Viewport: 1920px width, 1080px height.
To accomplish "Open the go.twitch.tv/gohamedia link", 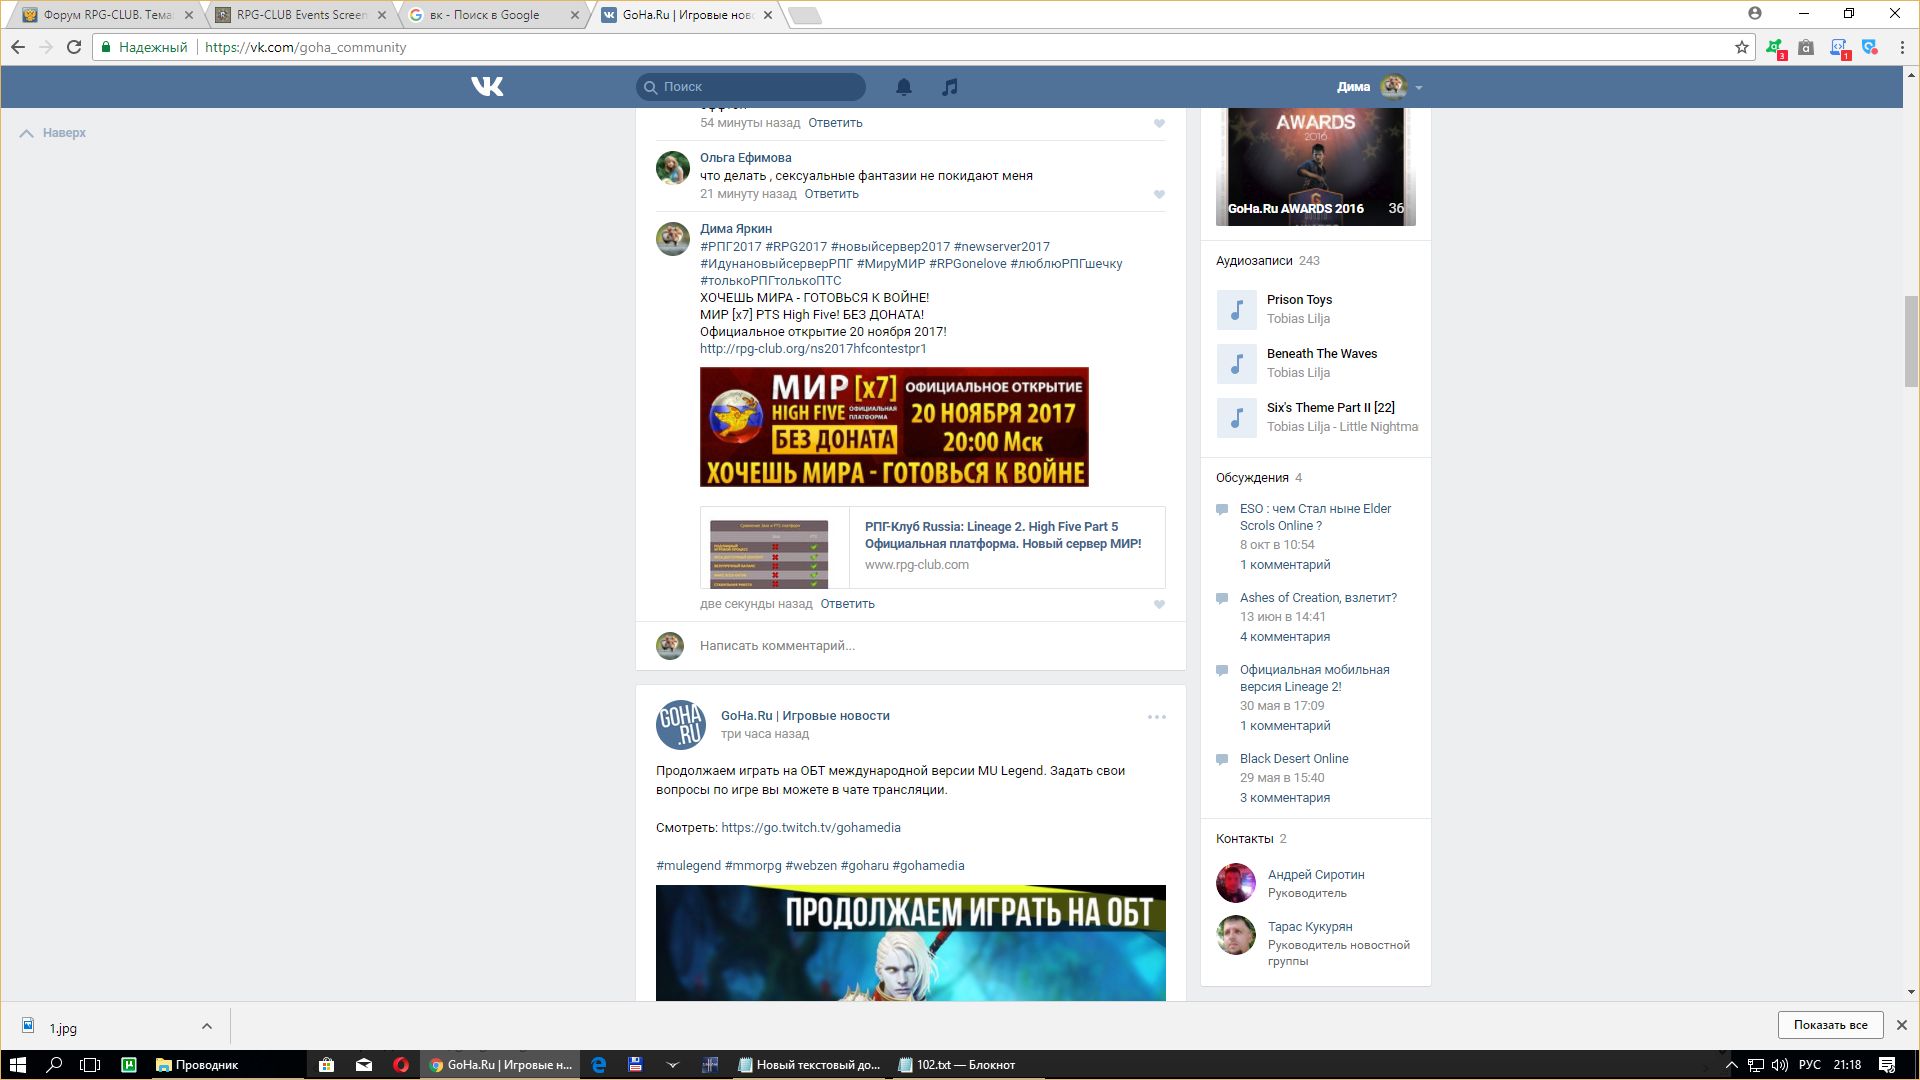I will click(x=810, y=828).
